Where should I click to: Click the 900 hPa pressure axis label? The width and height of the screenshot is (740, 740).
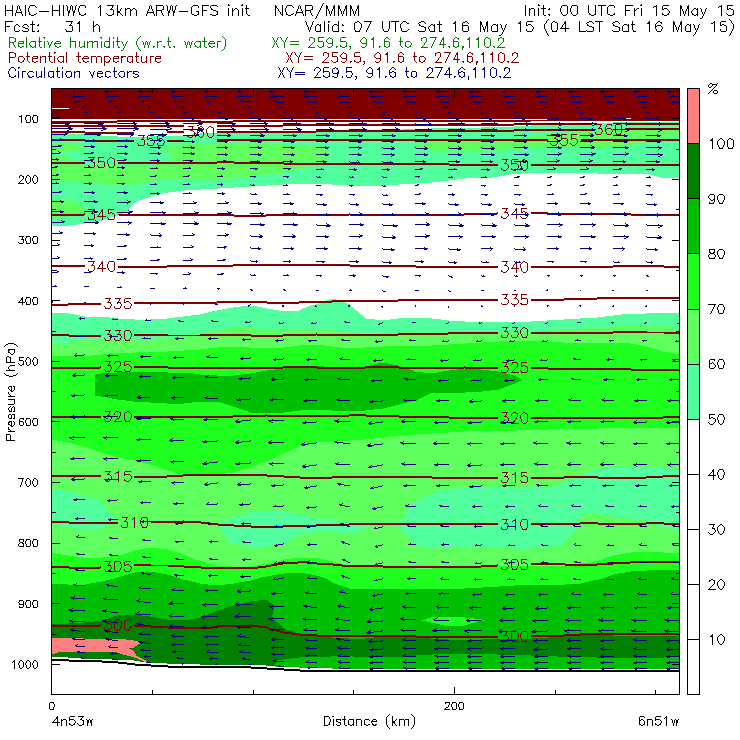[x=28, y=604]
